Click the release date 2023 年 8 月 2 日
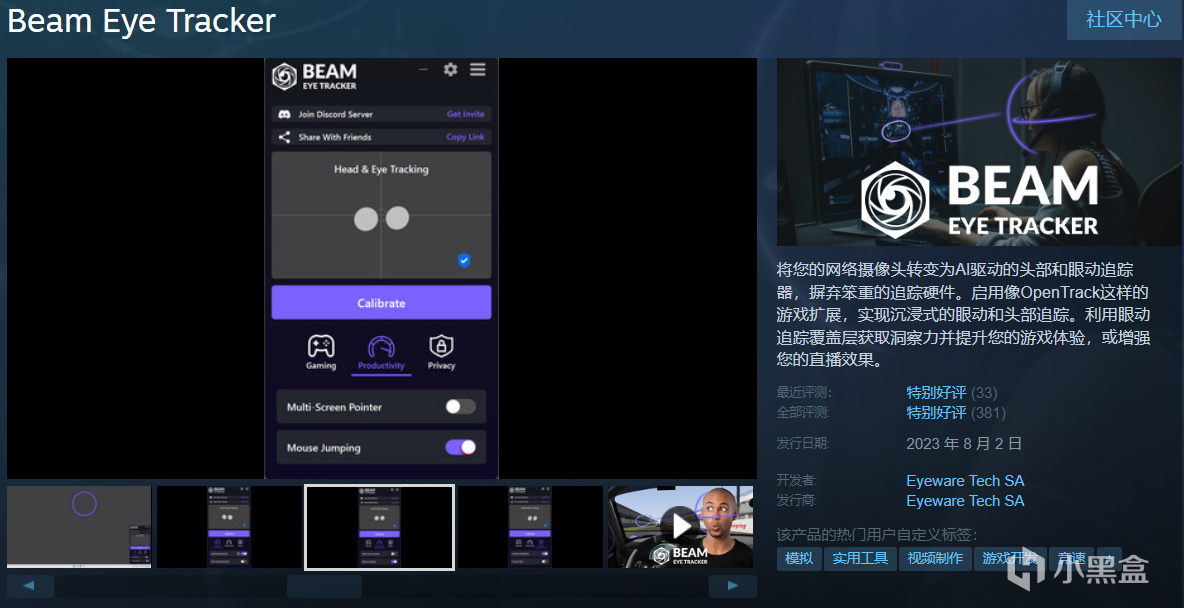The height and width of the screenshot is (608, 1184). click(964, 443)
